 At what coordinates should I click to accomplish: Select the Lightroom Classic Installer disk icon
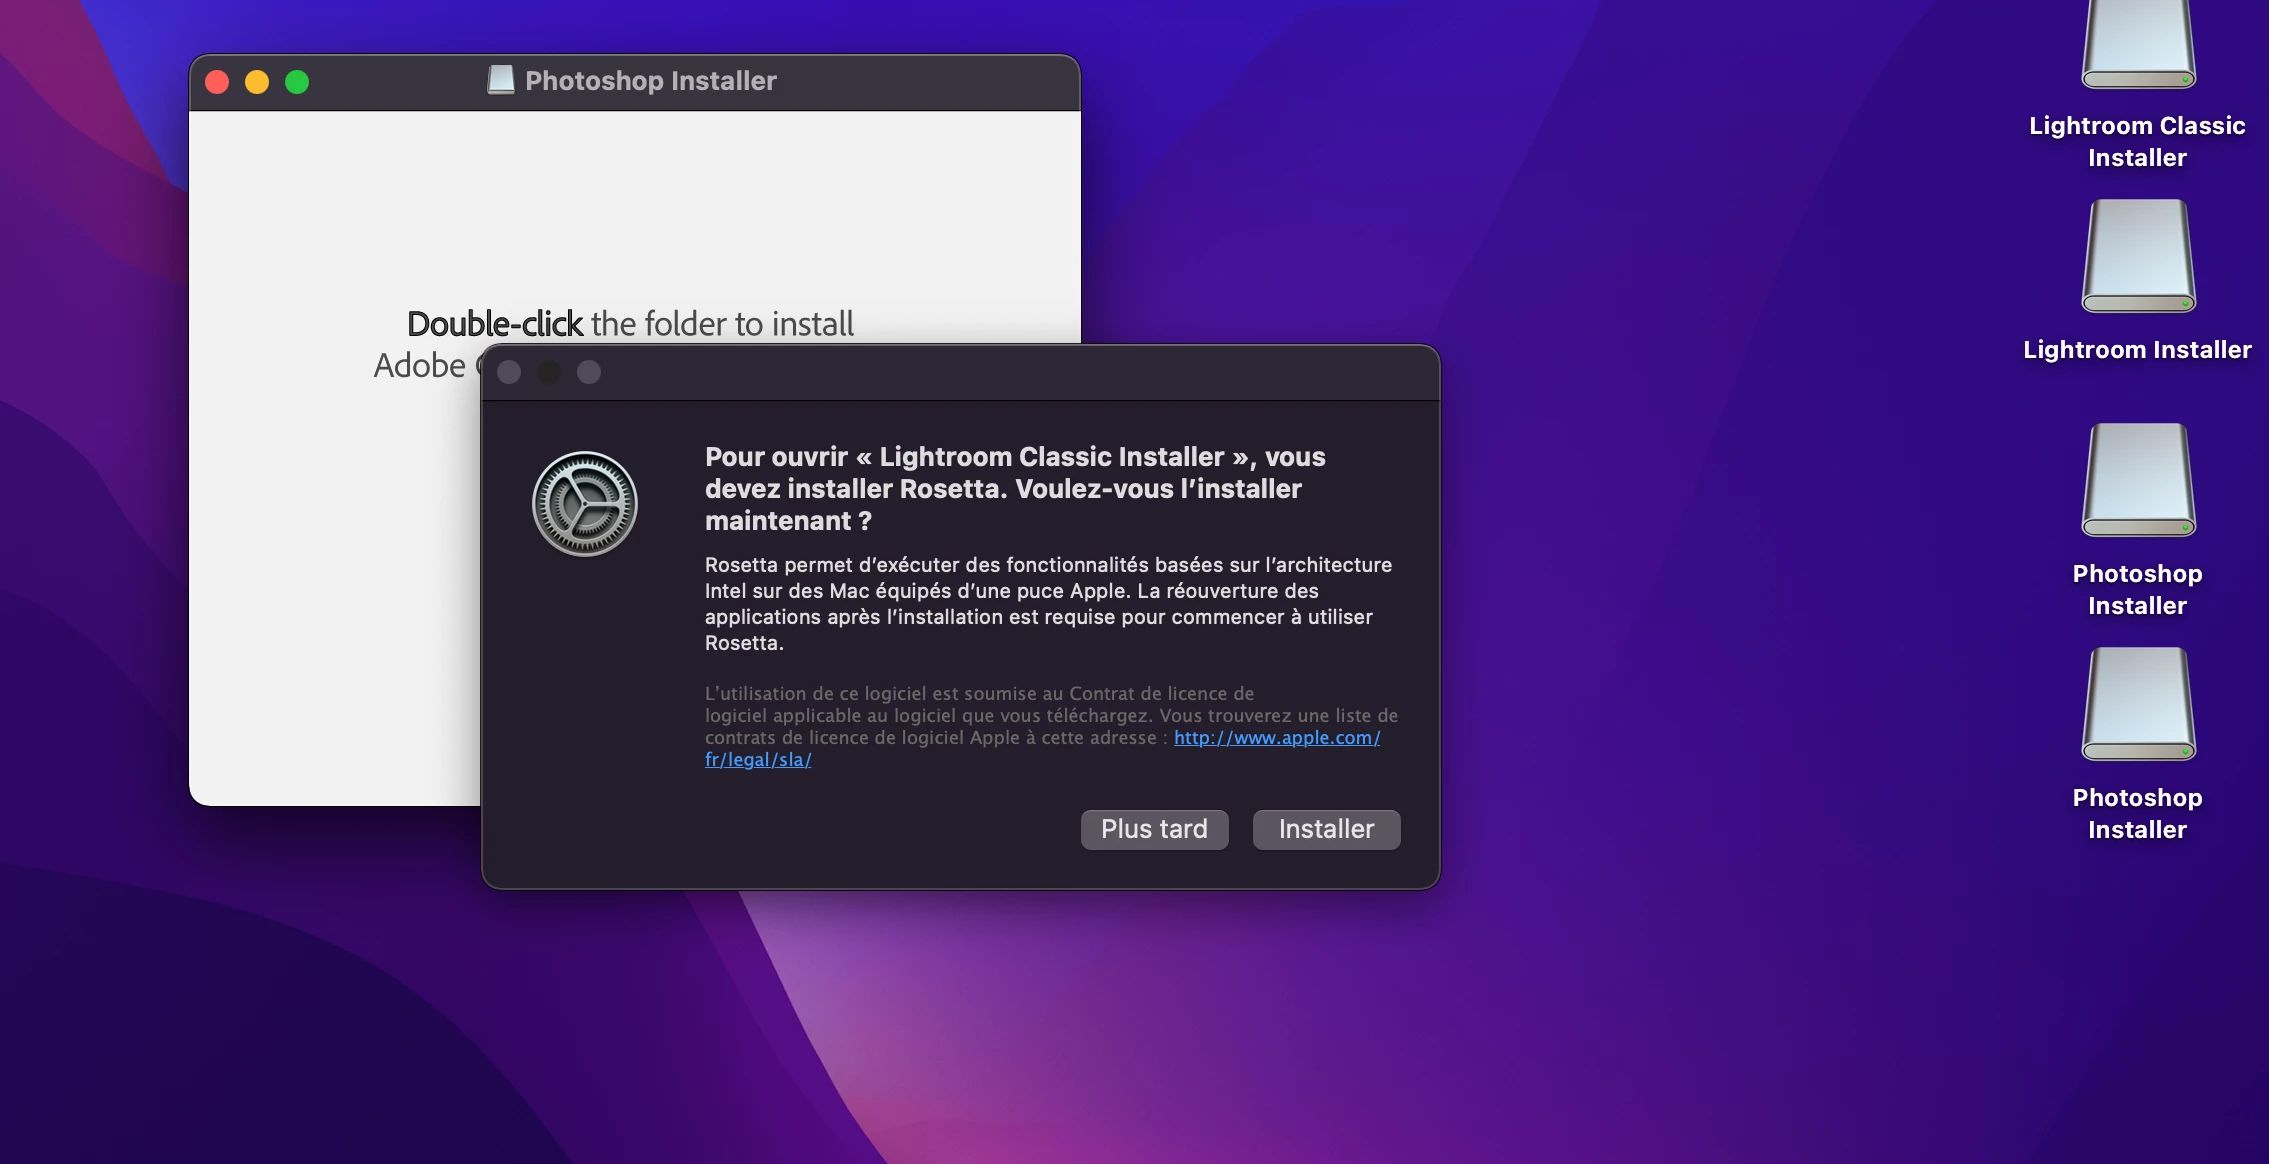[x=2138, y=46]
